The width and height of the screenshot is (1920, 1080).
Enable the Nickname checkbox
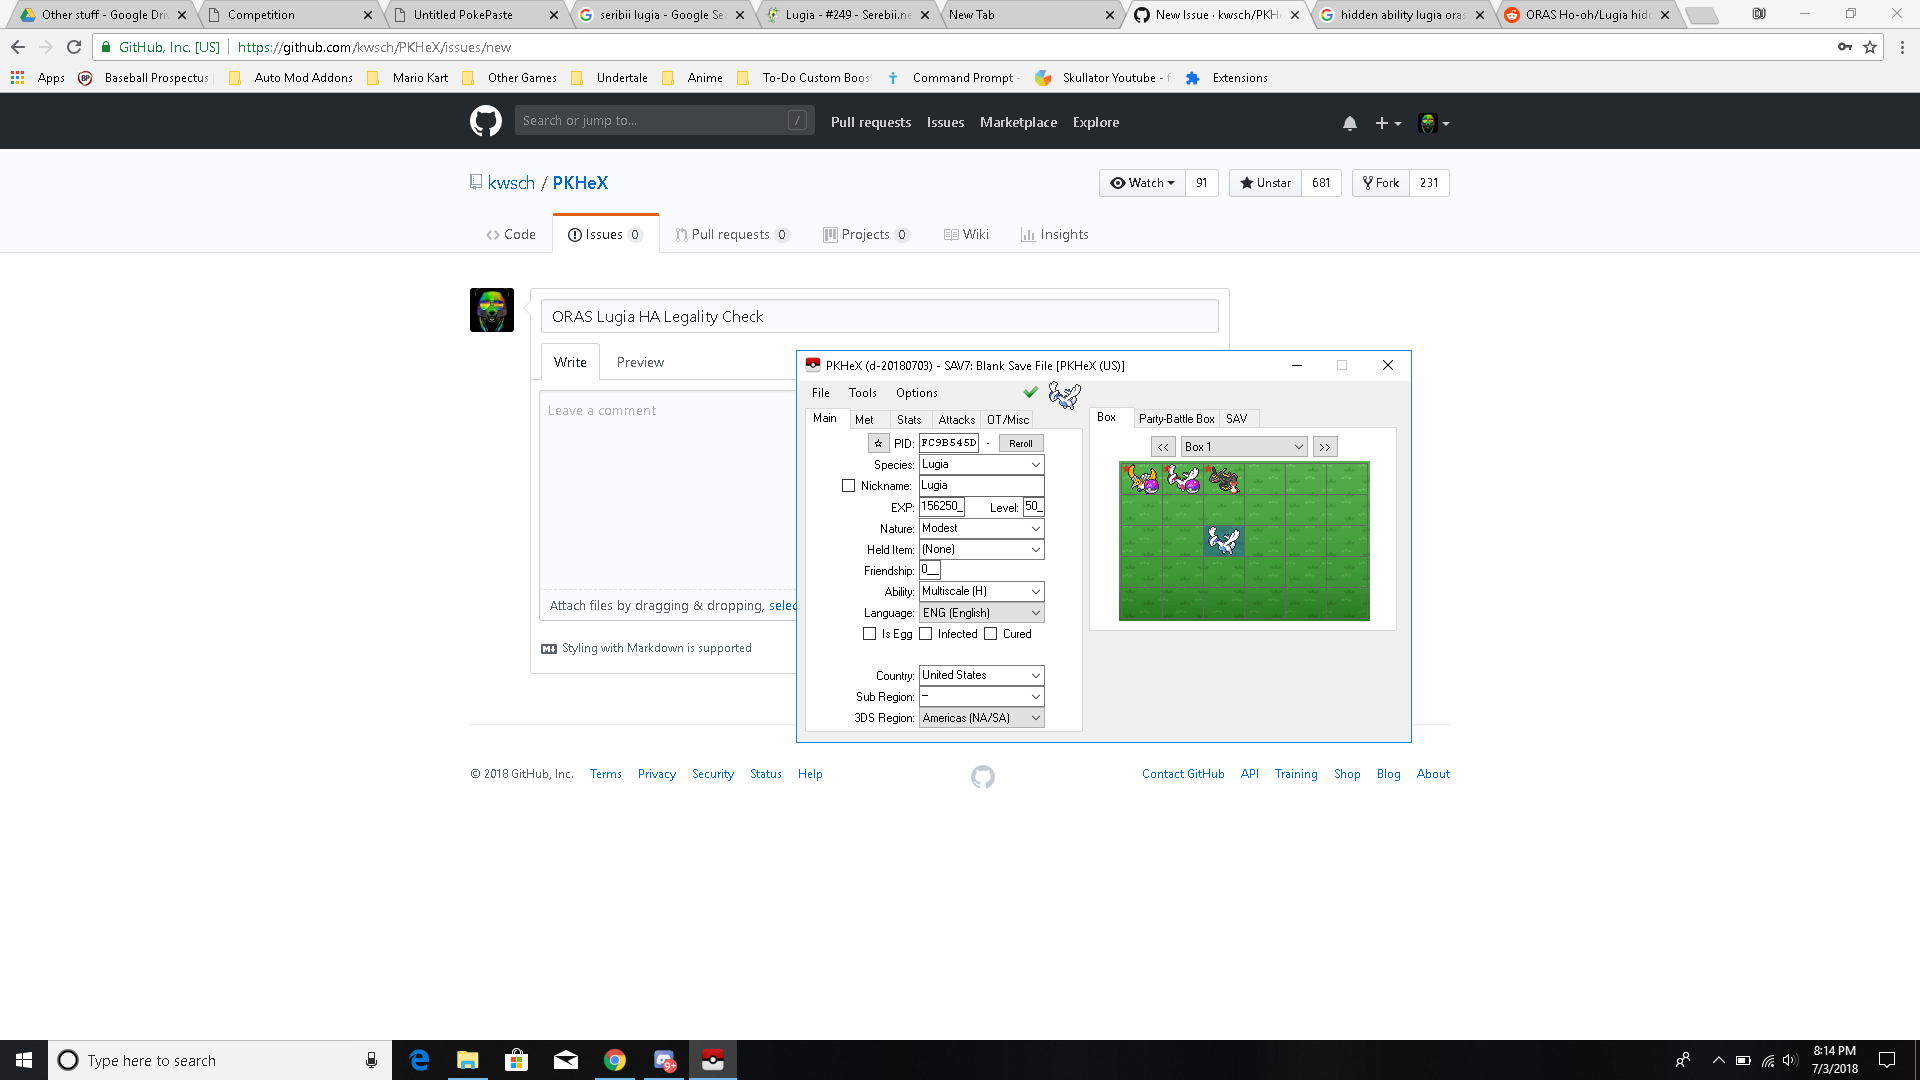(849, 486)
